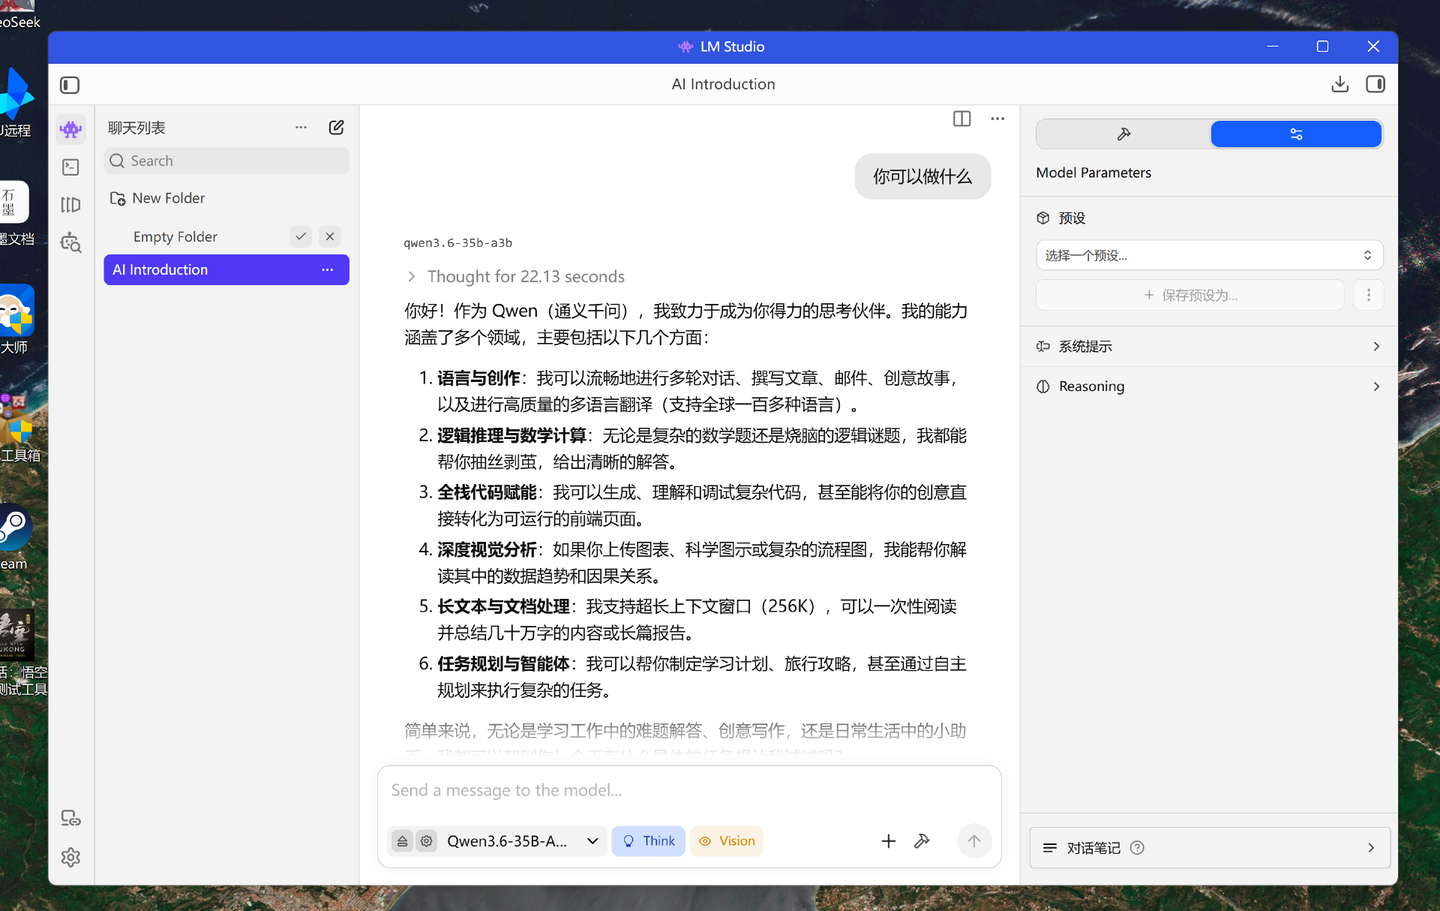Expand the 系统提示 section
This screenshot has width=1440, height=911.
[1209, 346]
